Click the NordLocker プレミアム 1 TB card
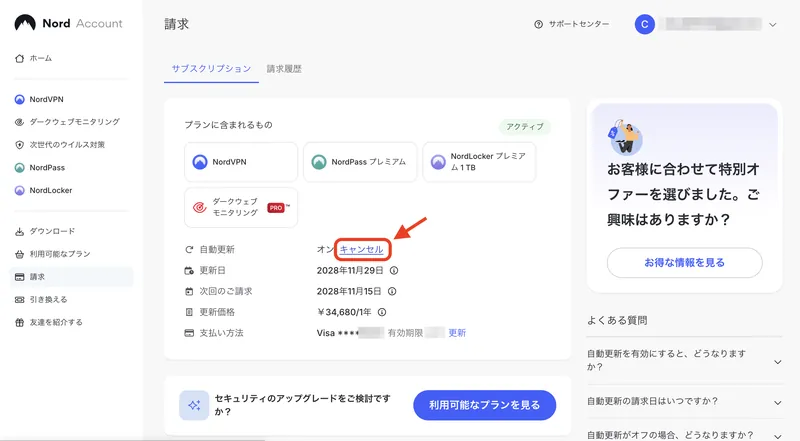800x441 pixels. [x=479, y=162]
